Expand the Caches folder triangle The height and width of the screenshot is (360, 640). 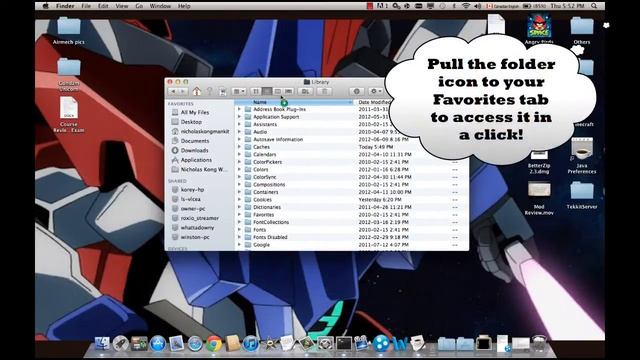(239, 147)
